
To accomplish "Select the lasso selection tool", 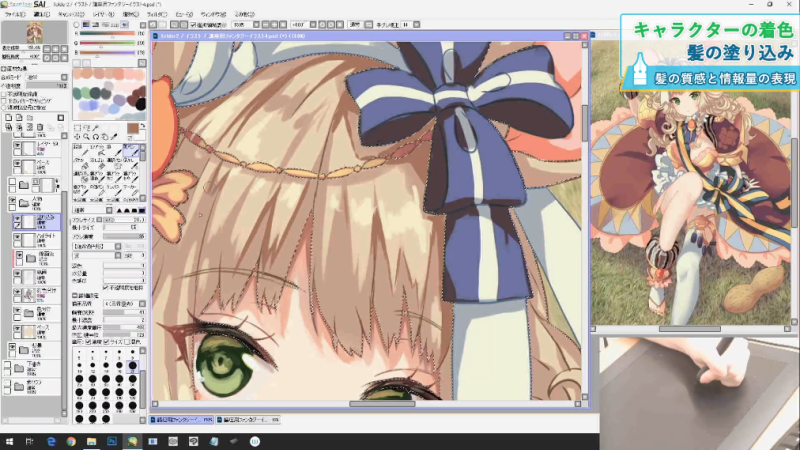I will coord(86,128).
